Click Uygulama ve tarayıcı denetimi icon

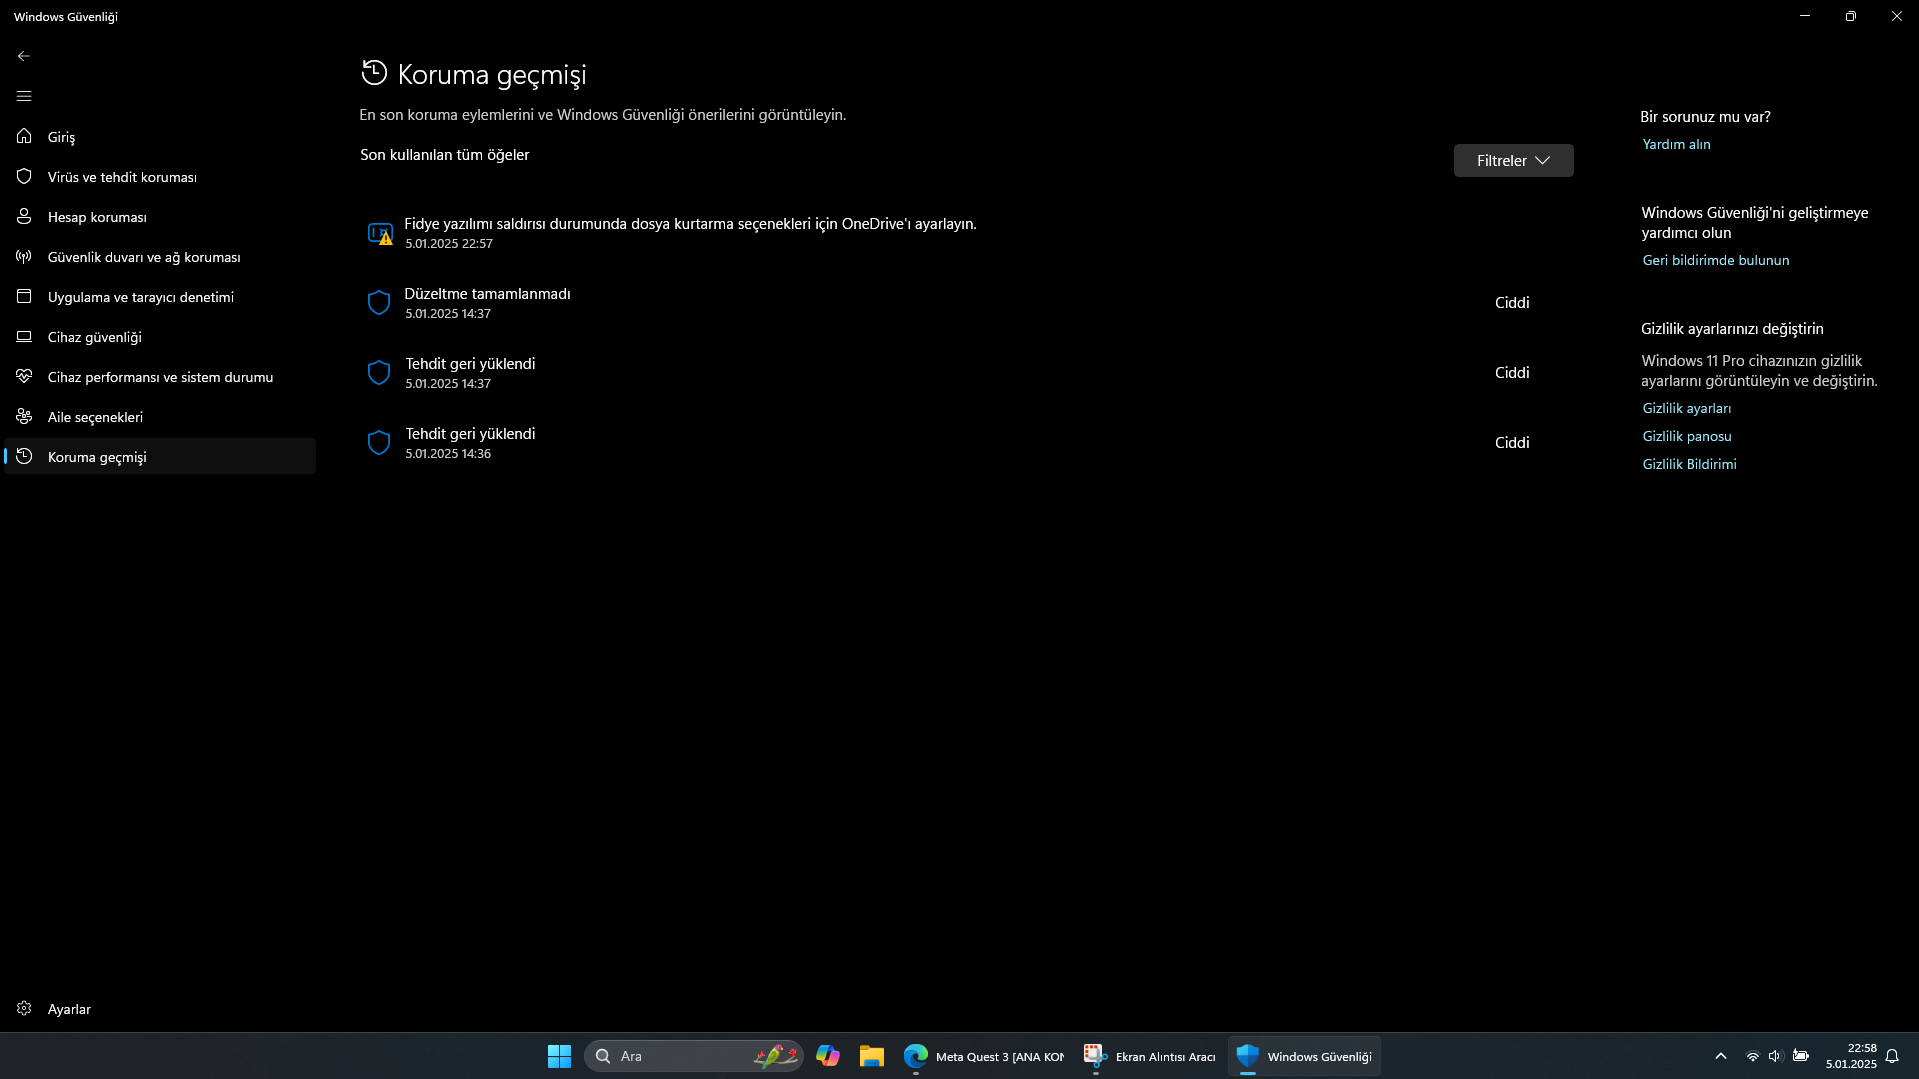pyautogui.click(x=24, y=297)
